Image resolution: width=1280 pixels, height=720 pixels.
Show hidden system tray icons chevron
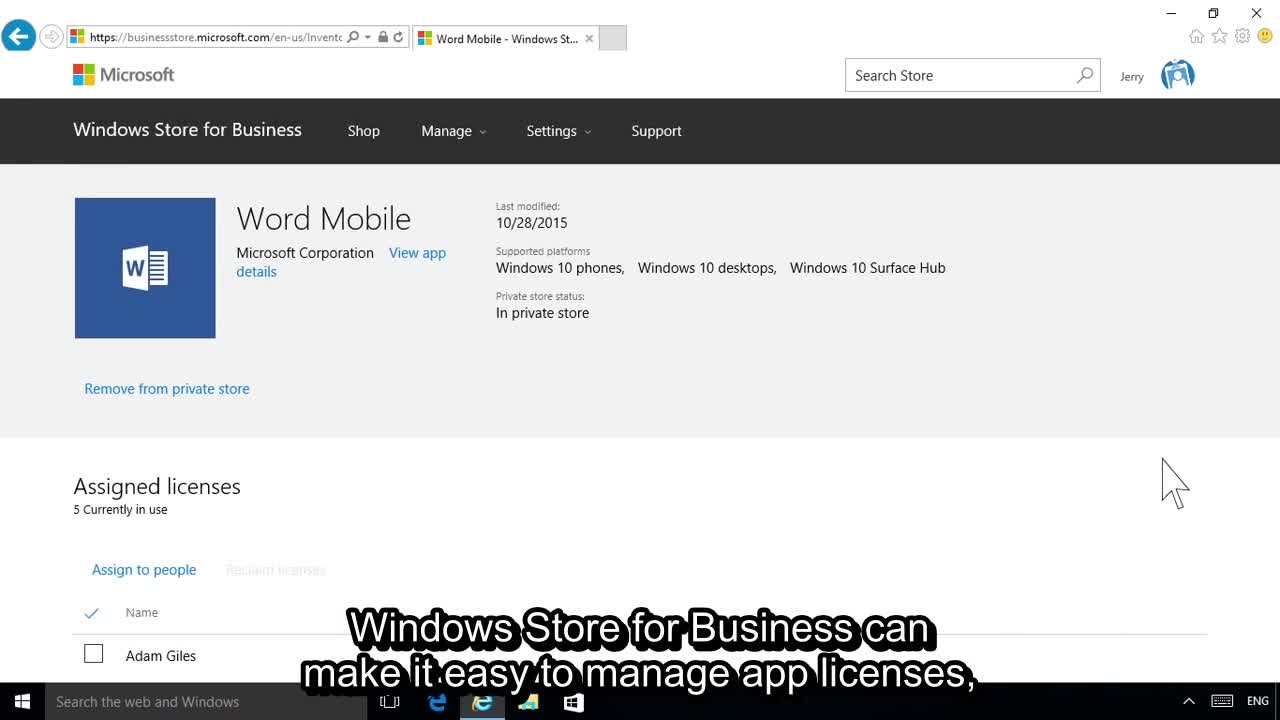coord(1189,702)
